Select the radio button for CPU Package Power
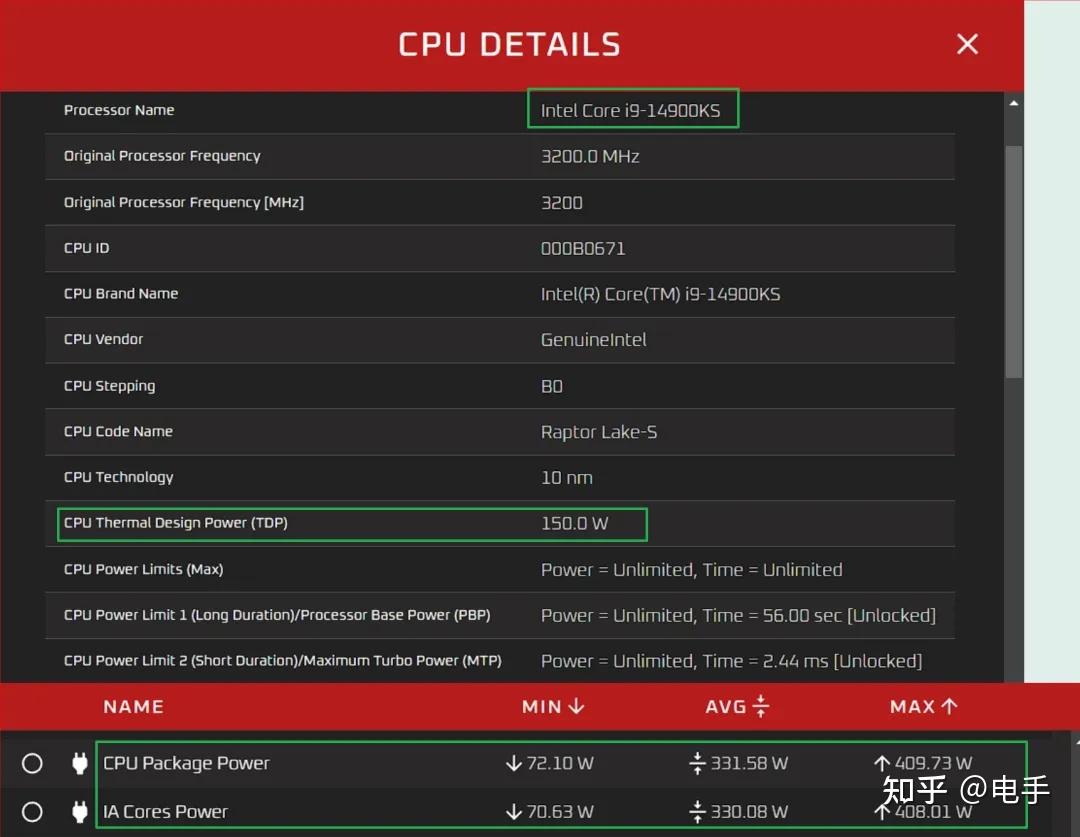1080x837 pixels. click(32, 763)
